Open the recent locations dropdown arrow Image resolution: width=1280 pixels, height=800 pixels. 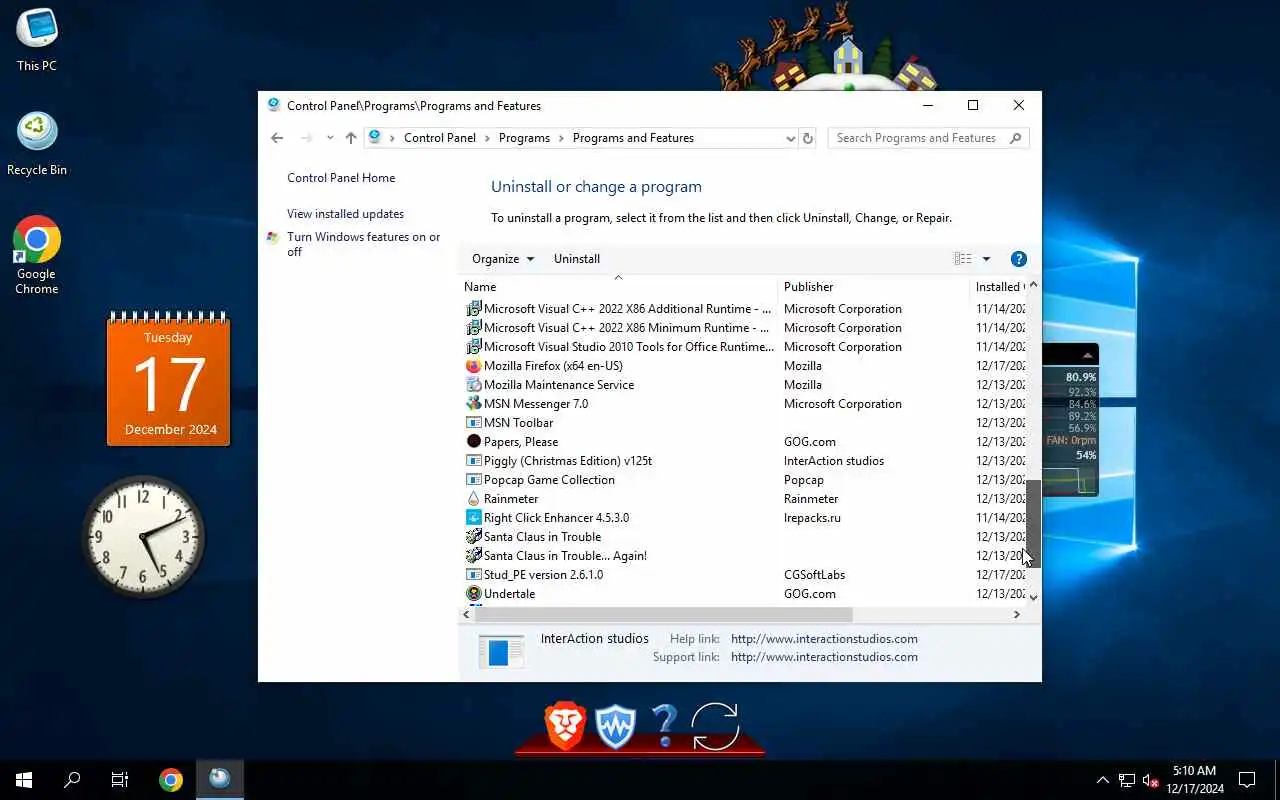coord(330,138)
